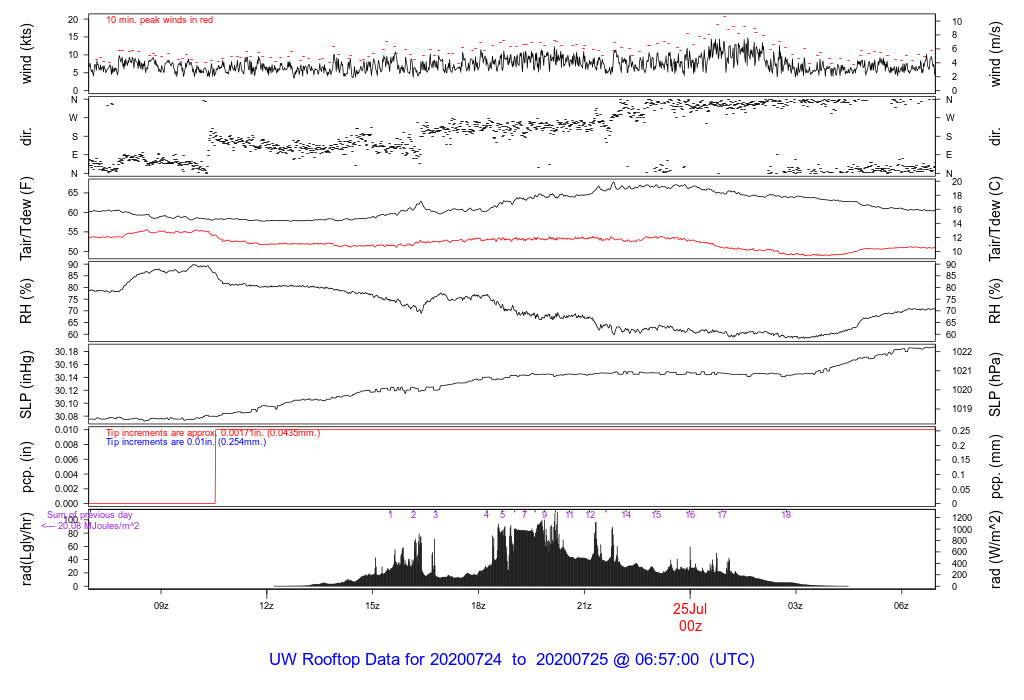
Task: Click the '06z' time axis tick
Action: pos(901,606)
